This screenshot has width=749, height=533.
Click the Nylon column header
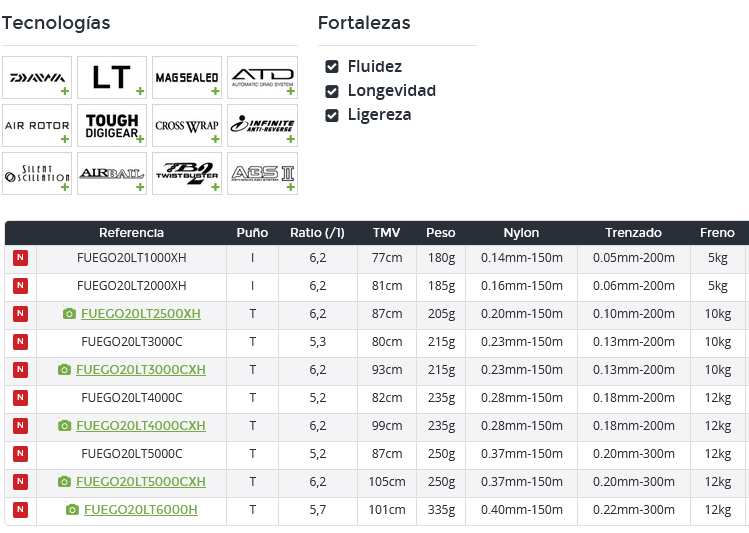pyautogui.click(x=521, y=233)
